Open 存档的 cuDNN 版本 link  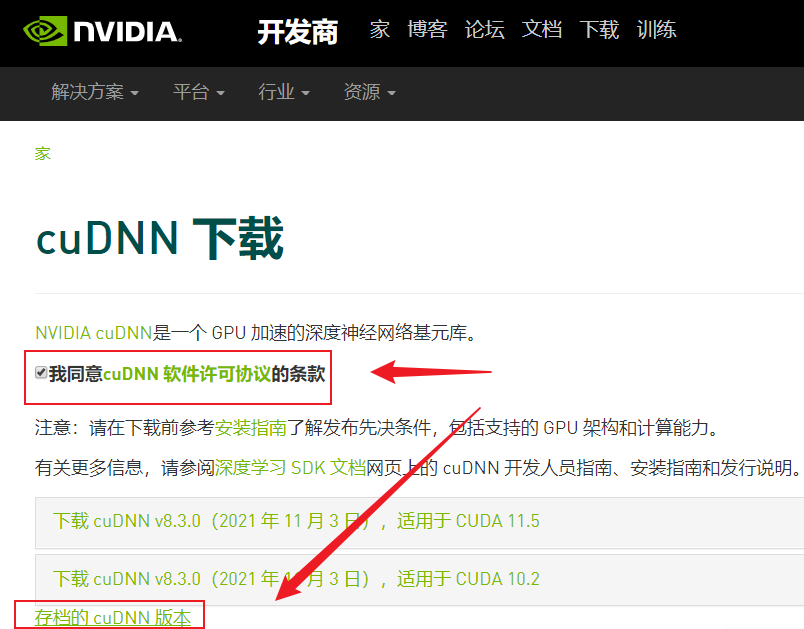coord(113,618)
